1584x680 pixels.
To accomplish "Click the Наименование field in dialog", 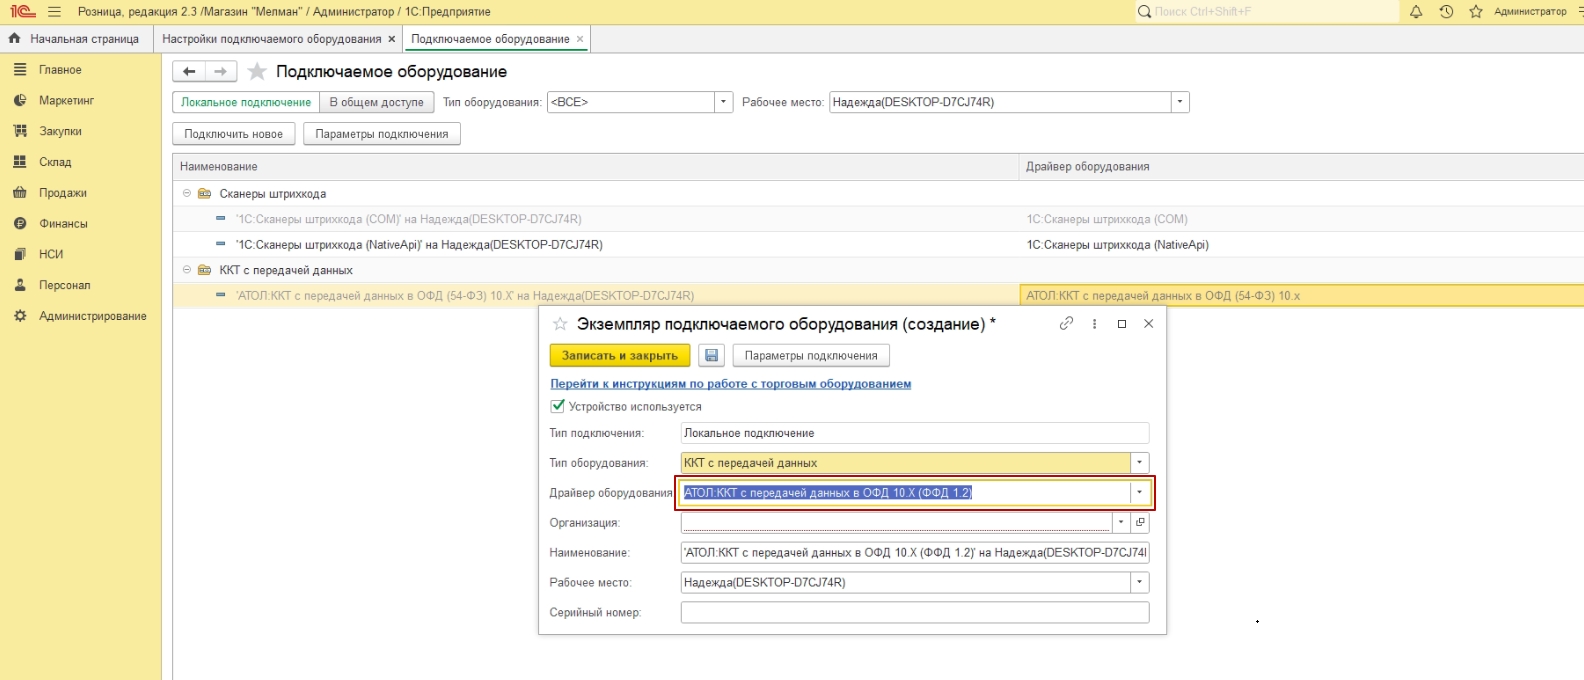I will 915,553.
